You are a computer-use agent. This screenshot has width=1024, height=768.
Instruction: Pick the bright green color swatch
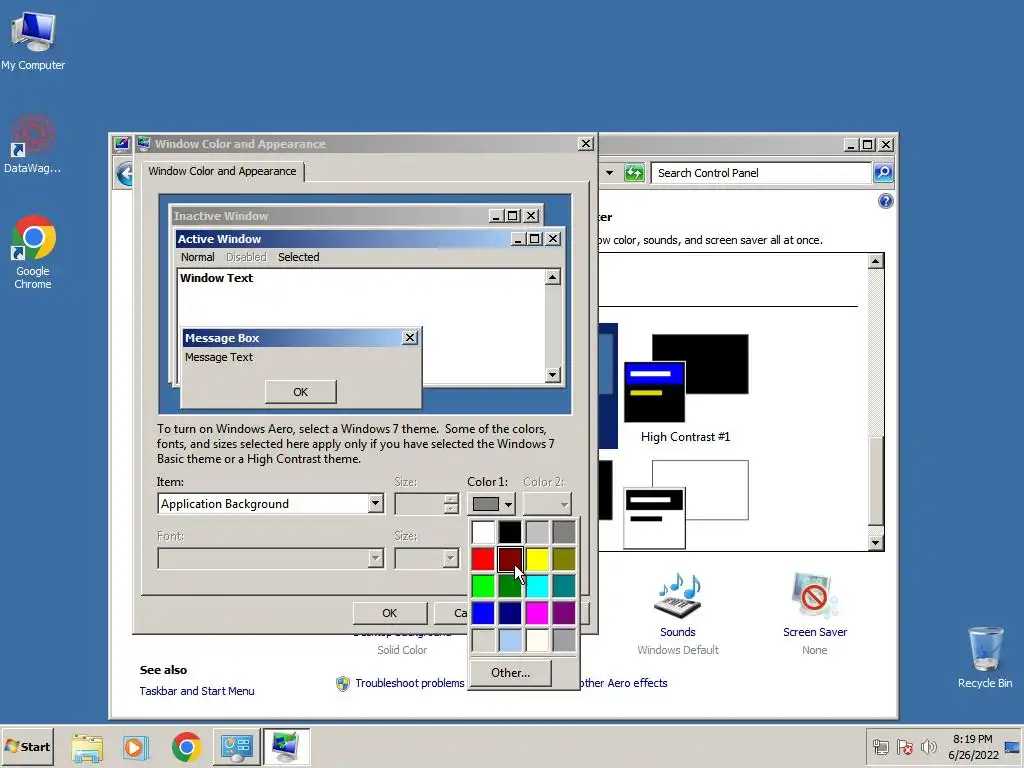point(483,586)
